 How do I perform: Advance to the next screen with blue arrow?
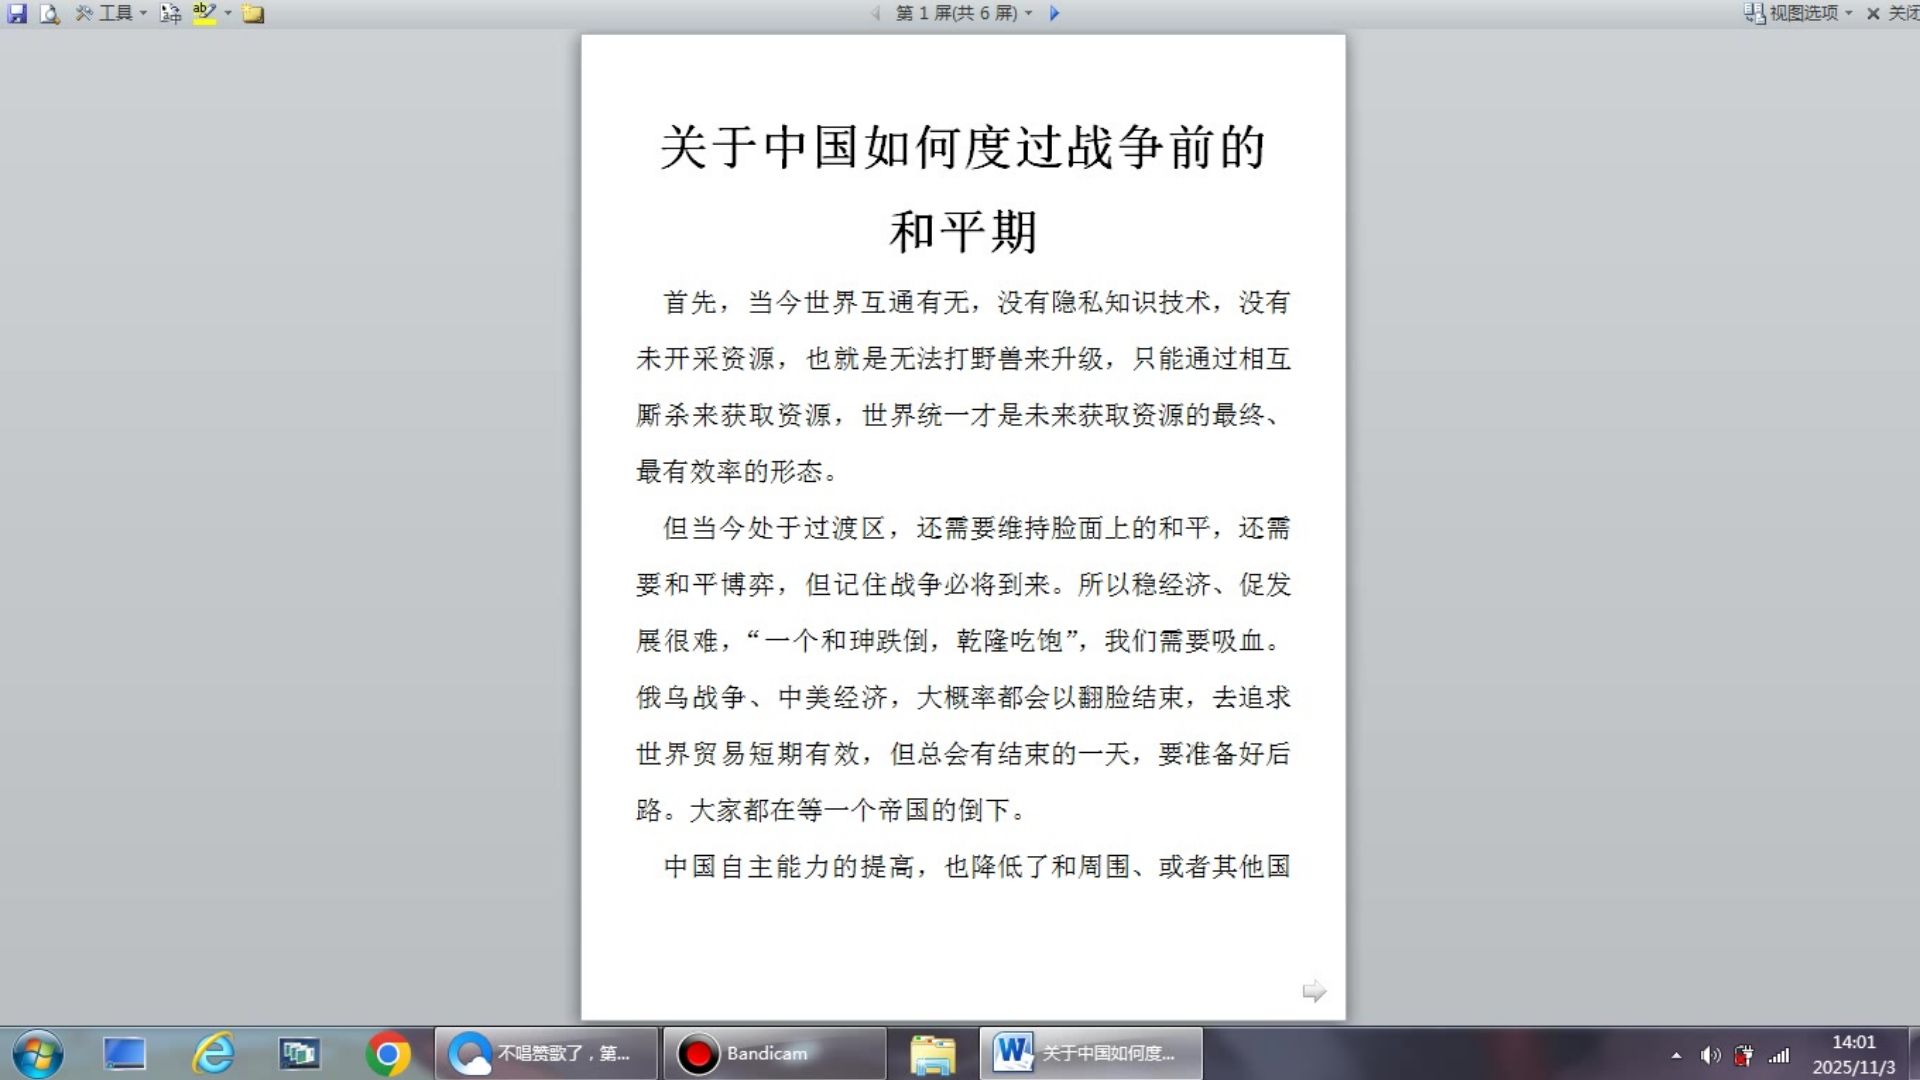pos(1053,14)
